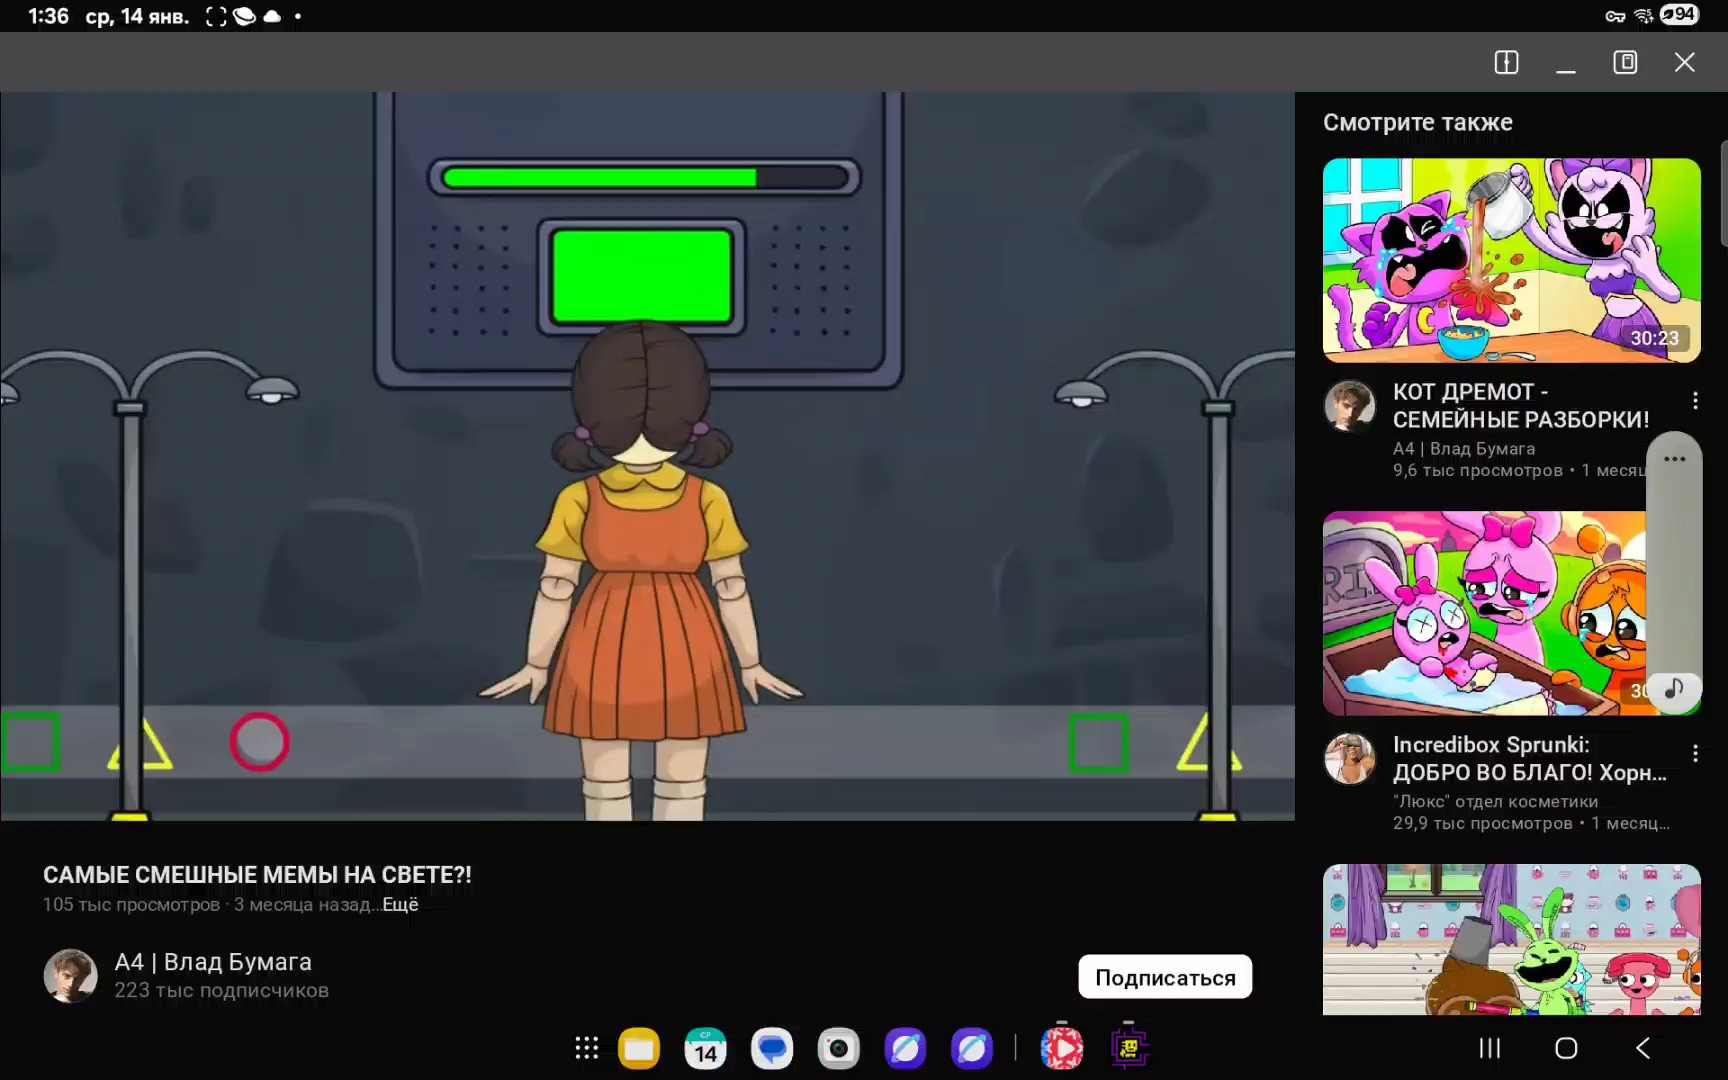1728x1080 pixels.
Task: Expand floating panel via three dots handle
Action: coord(1675,459)
